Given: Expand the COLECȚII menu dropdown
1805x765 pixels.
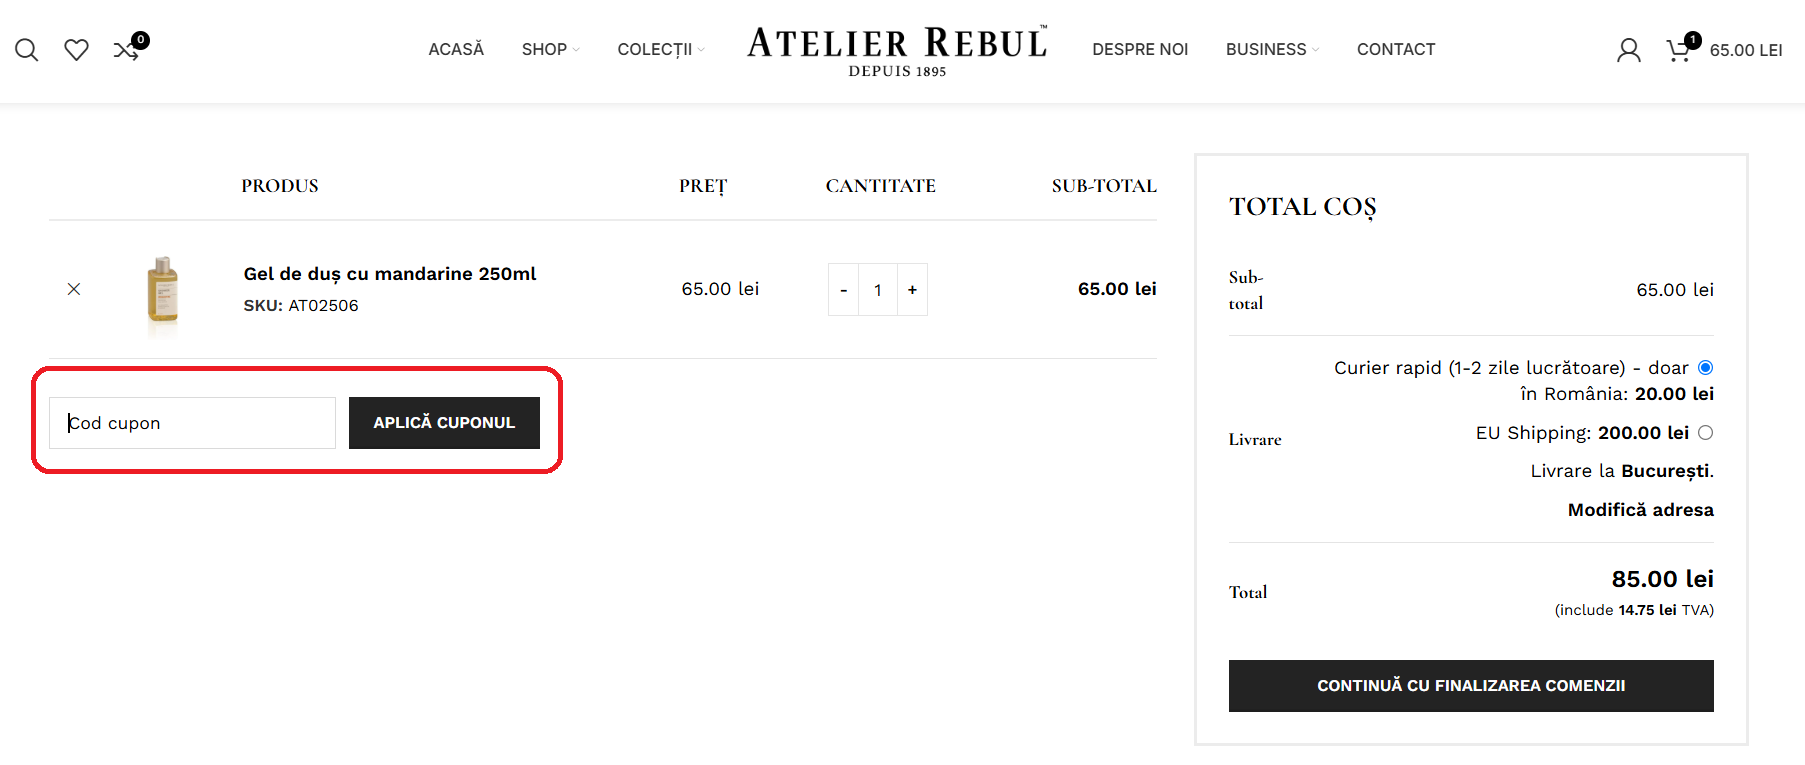Looking at the screenshot, I should click(661, 50).
